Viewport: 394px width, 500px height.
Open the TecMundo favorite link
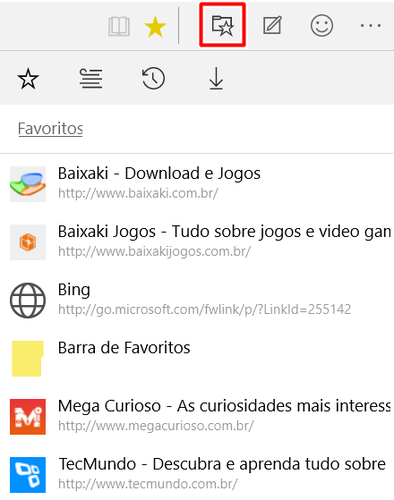pyautogui.click(x=197, y=475)
